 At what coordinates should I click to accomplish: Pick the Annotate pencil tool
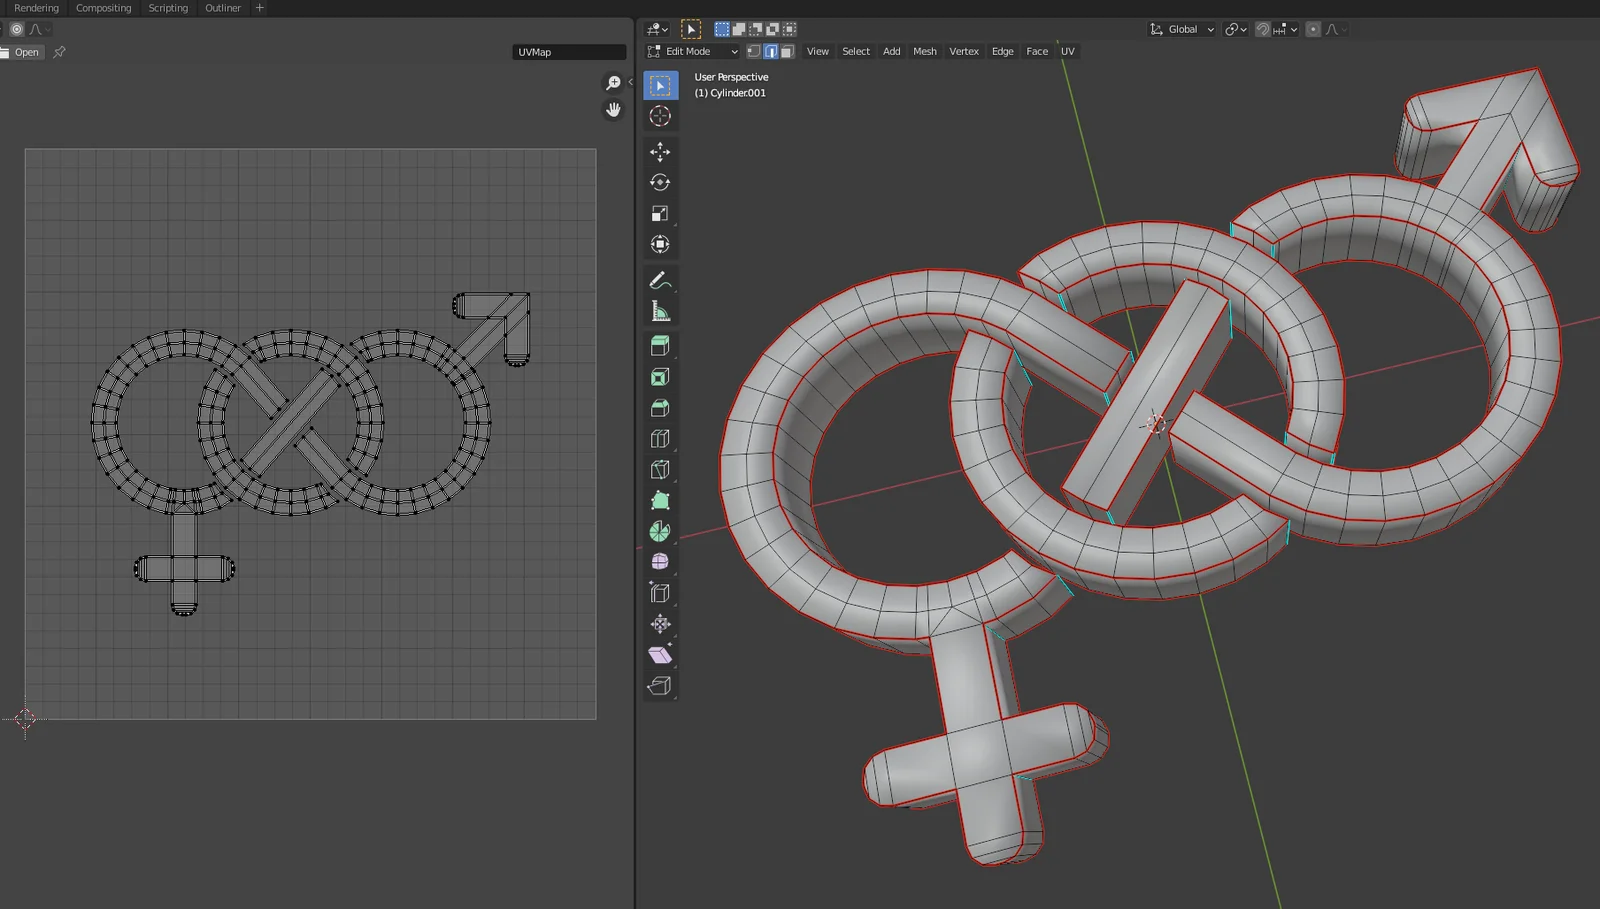[x=660, y=280]
